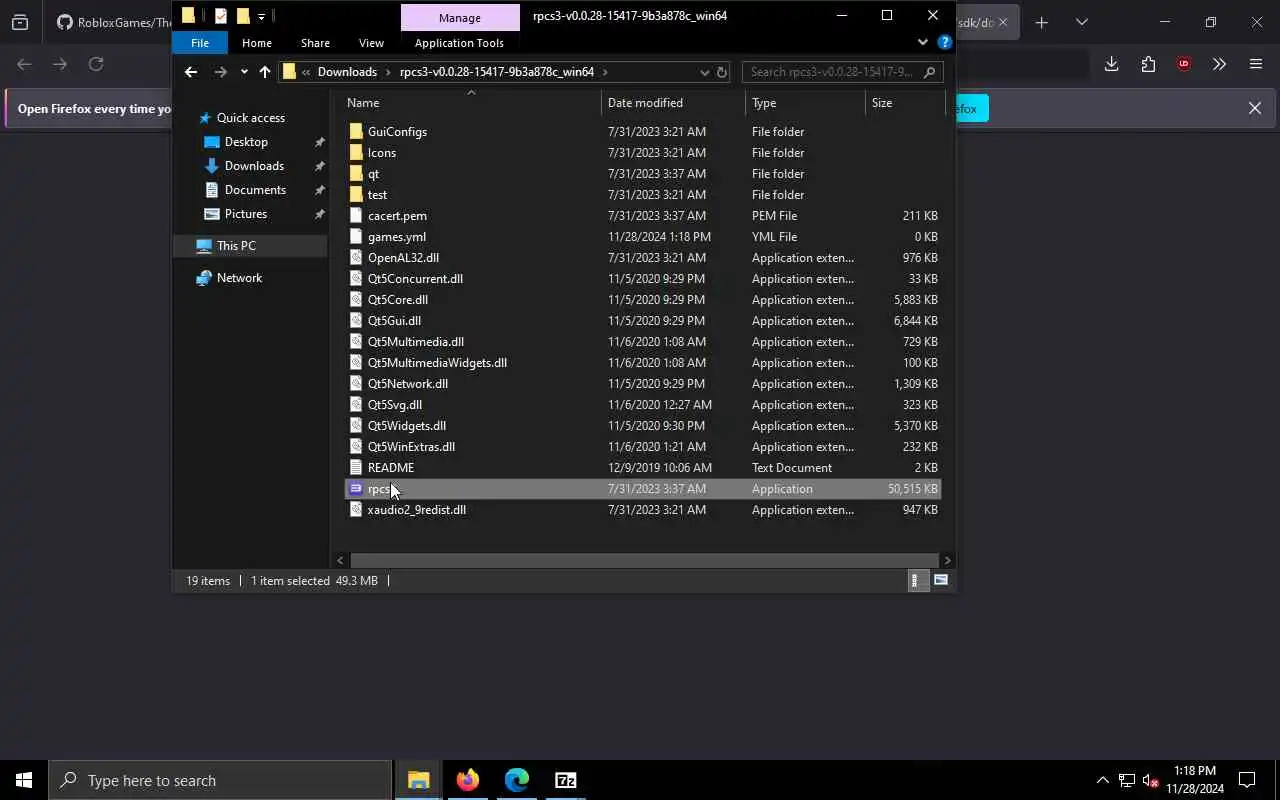Show hidden system tray icons chevron
Viewport: 1280px width, 800px height.
tap(1102, 780)
